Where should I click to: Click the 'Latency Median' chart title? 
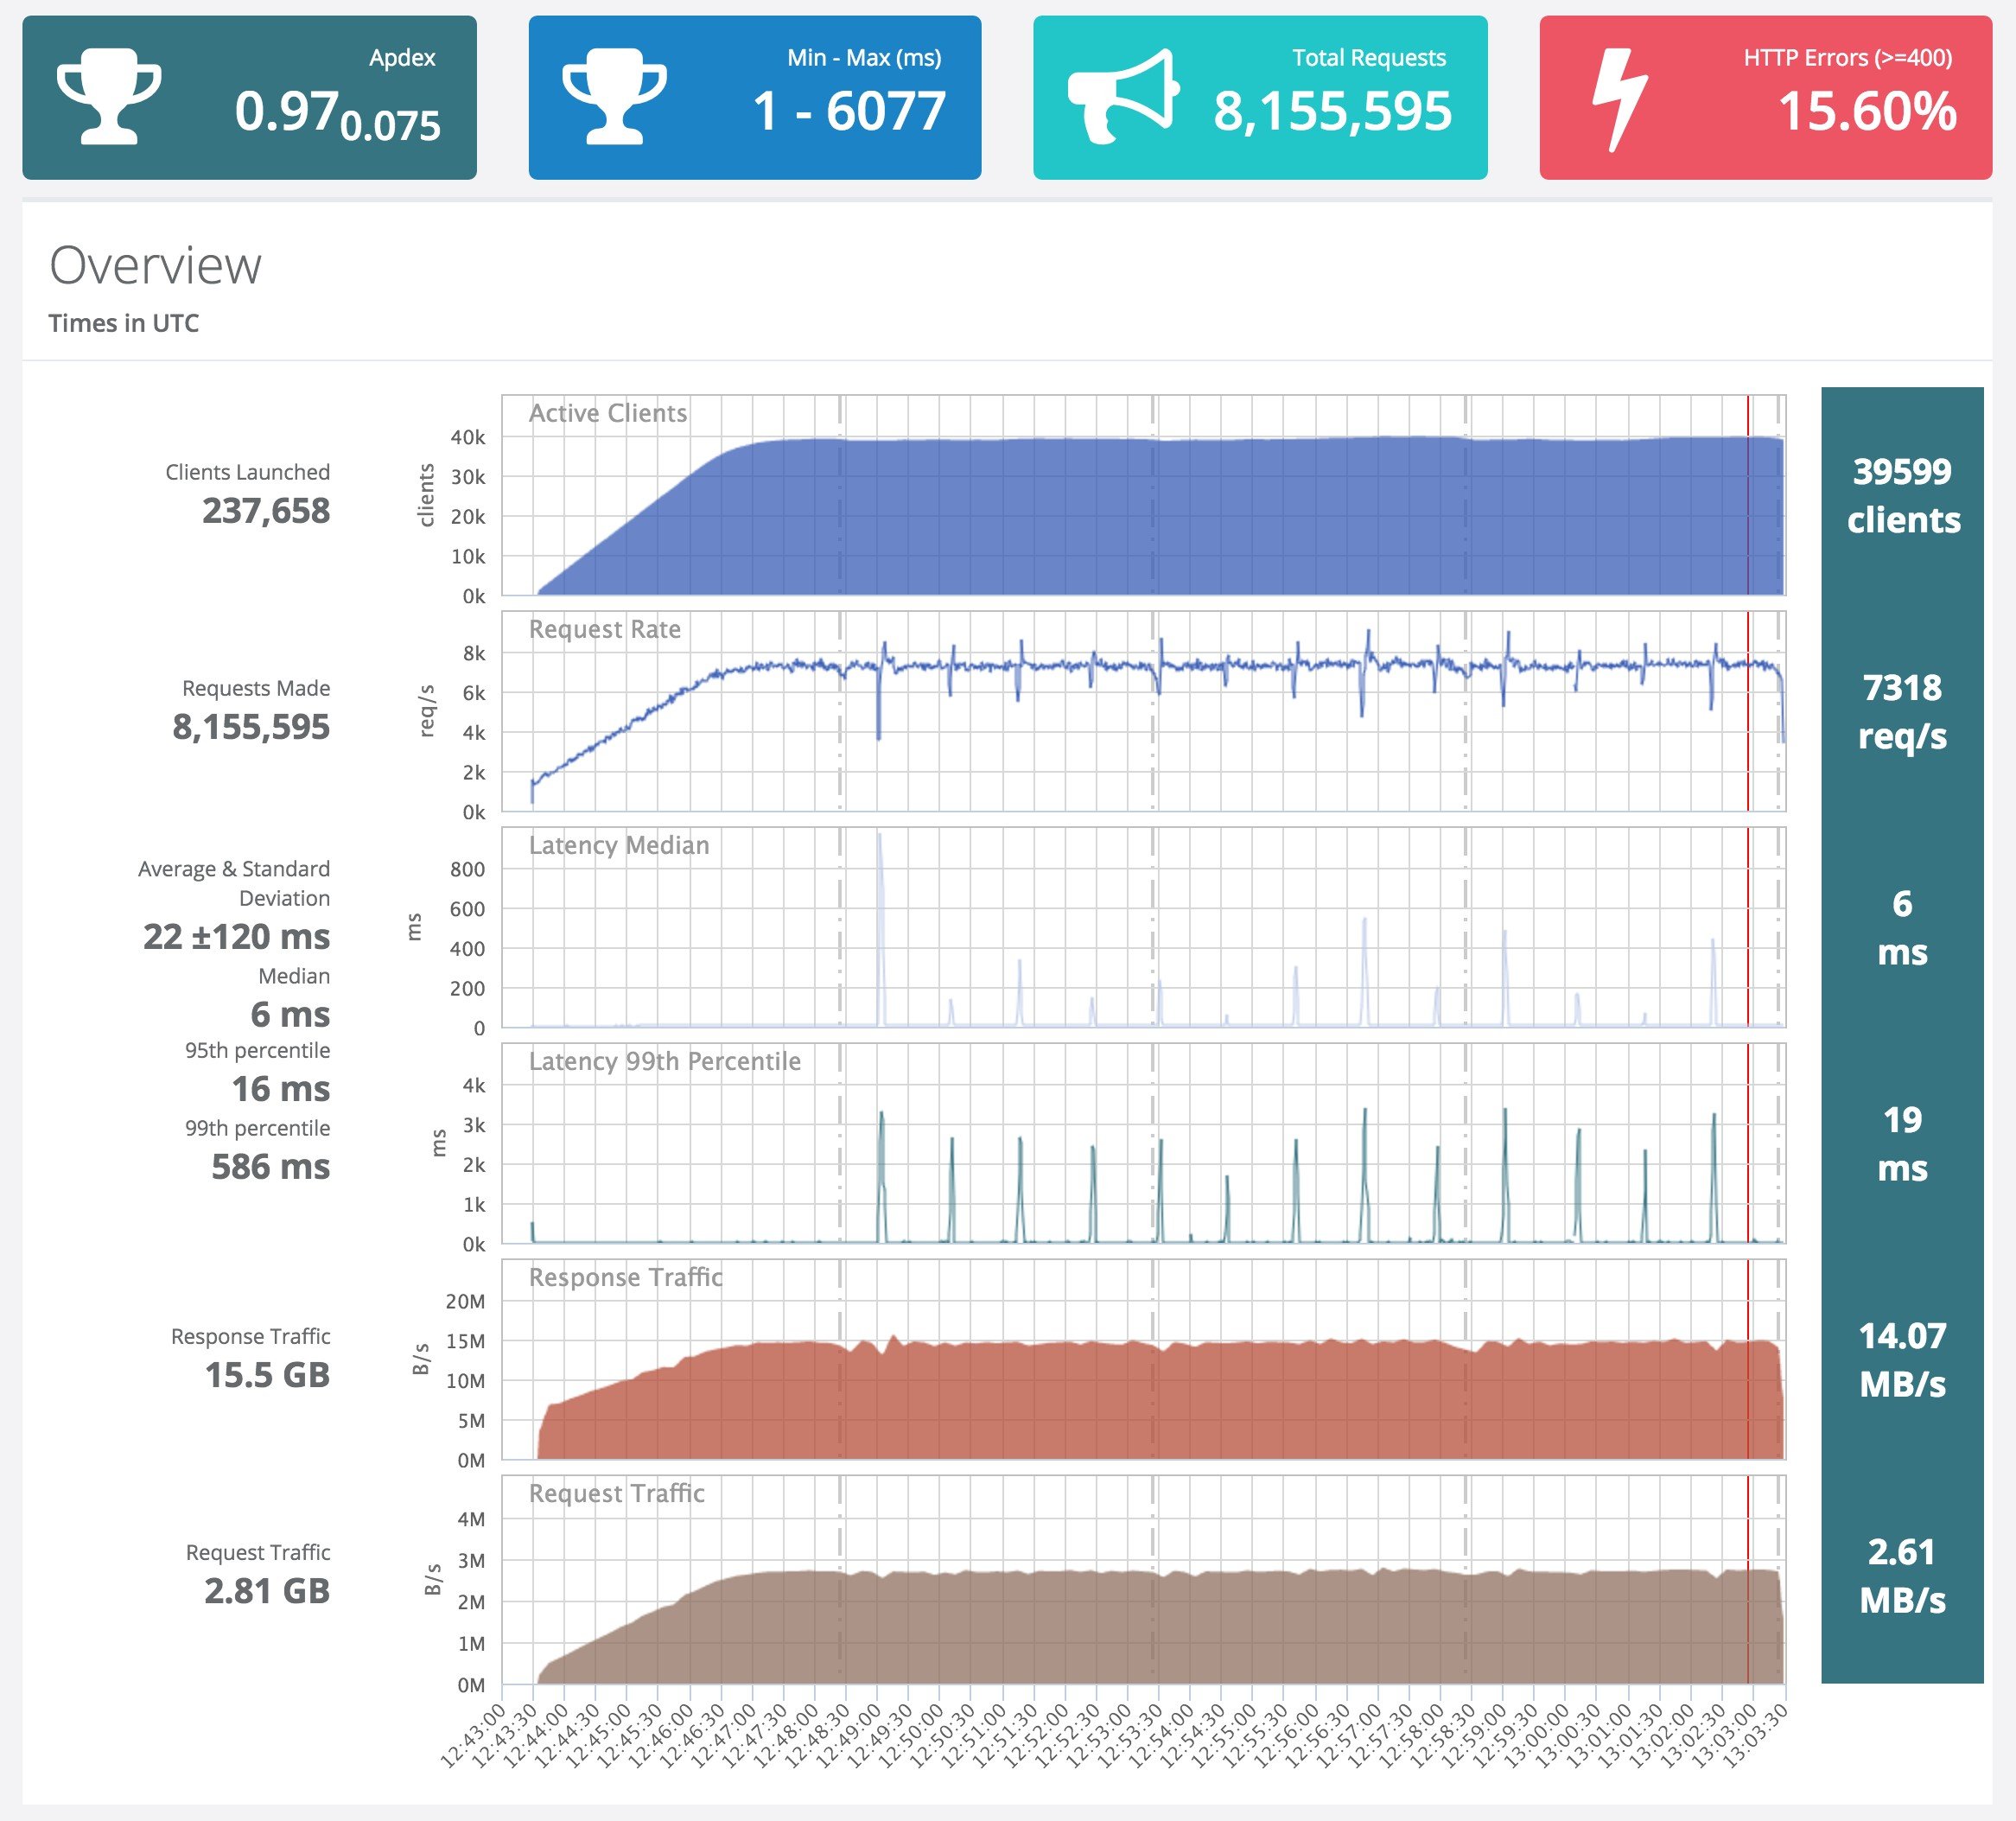point(619,845)
